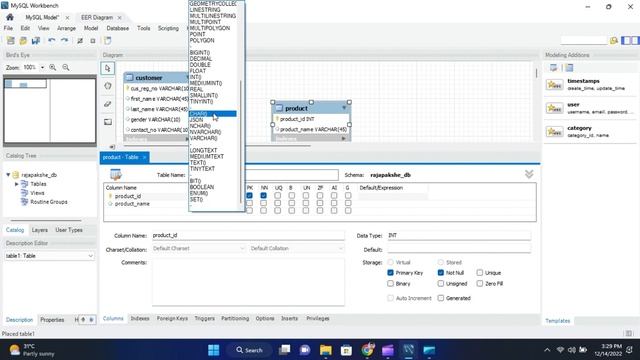Open Google Chrome from taskbar

pyautogui.click(x=367, y=350)
